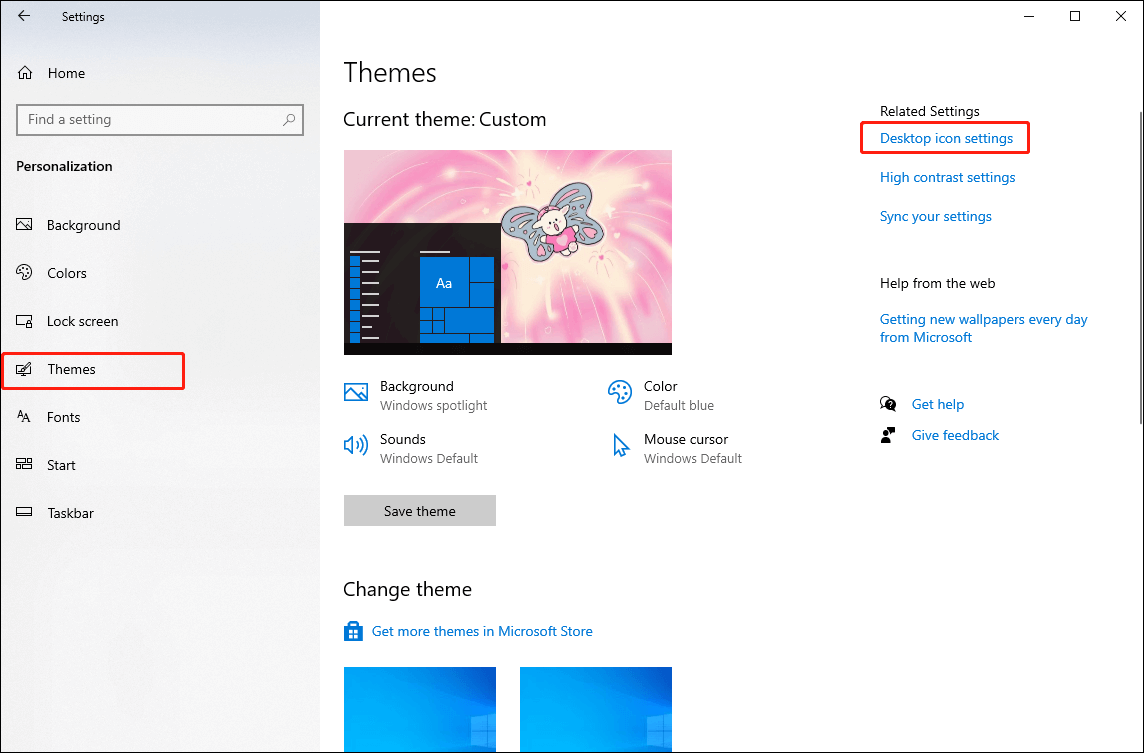
Task: Click the Background picture icon in sidebar
Action: tap(24, 225)
